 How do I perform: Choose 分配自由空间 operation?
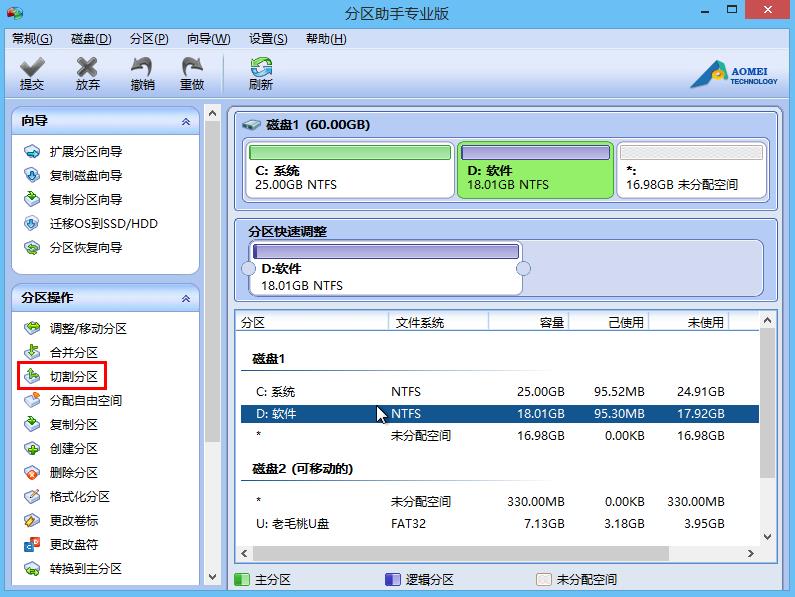point(74,400)
